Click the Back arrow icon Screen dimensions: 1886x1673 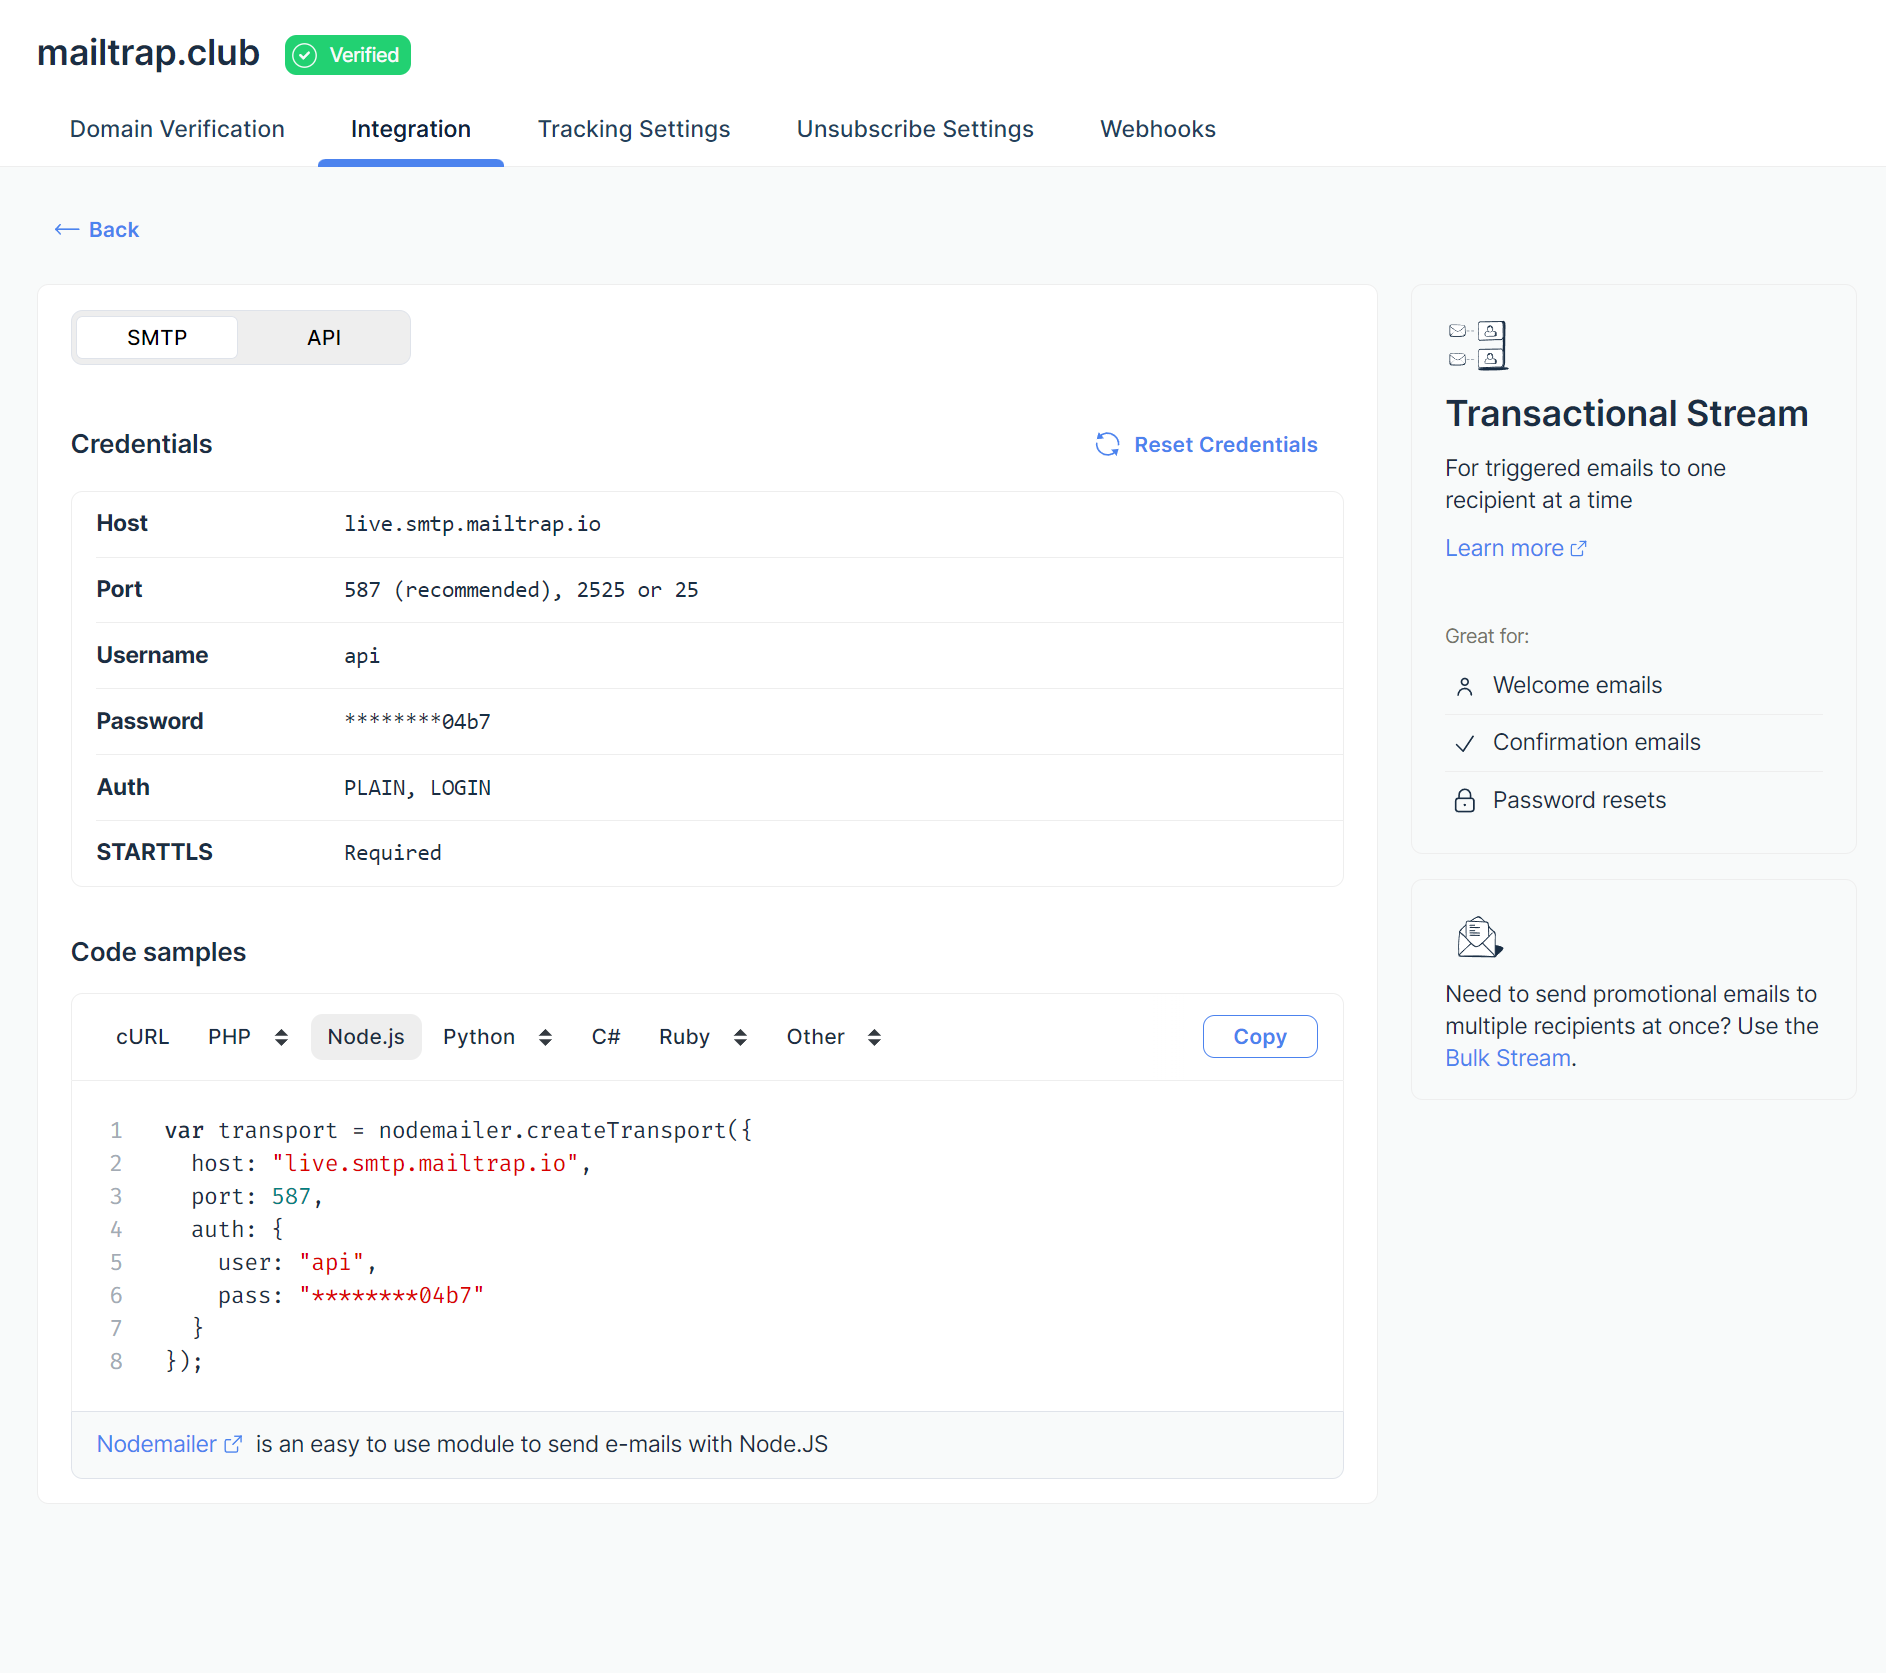[x=66, y=229]
